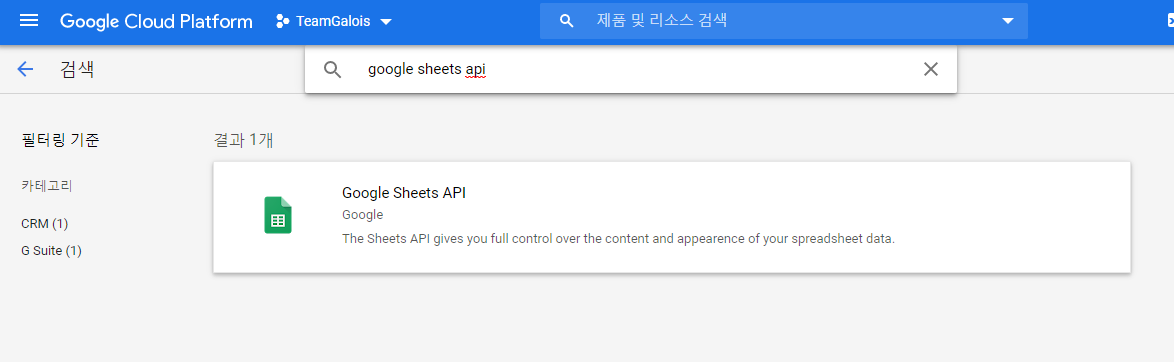Clear the search with the X icon
The width and height of the screenshot is (1174, 362).
point(931,70)
